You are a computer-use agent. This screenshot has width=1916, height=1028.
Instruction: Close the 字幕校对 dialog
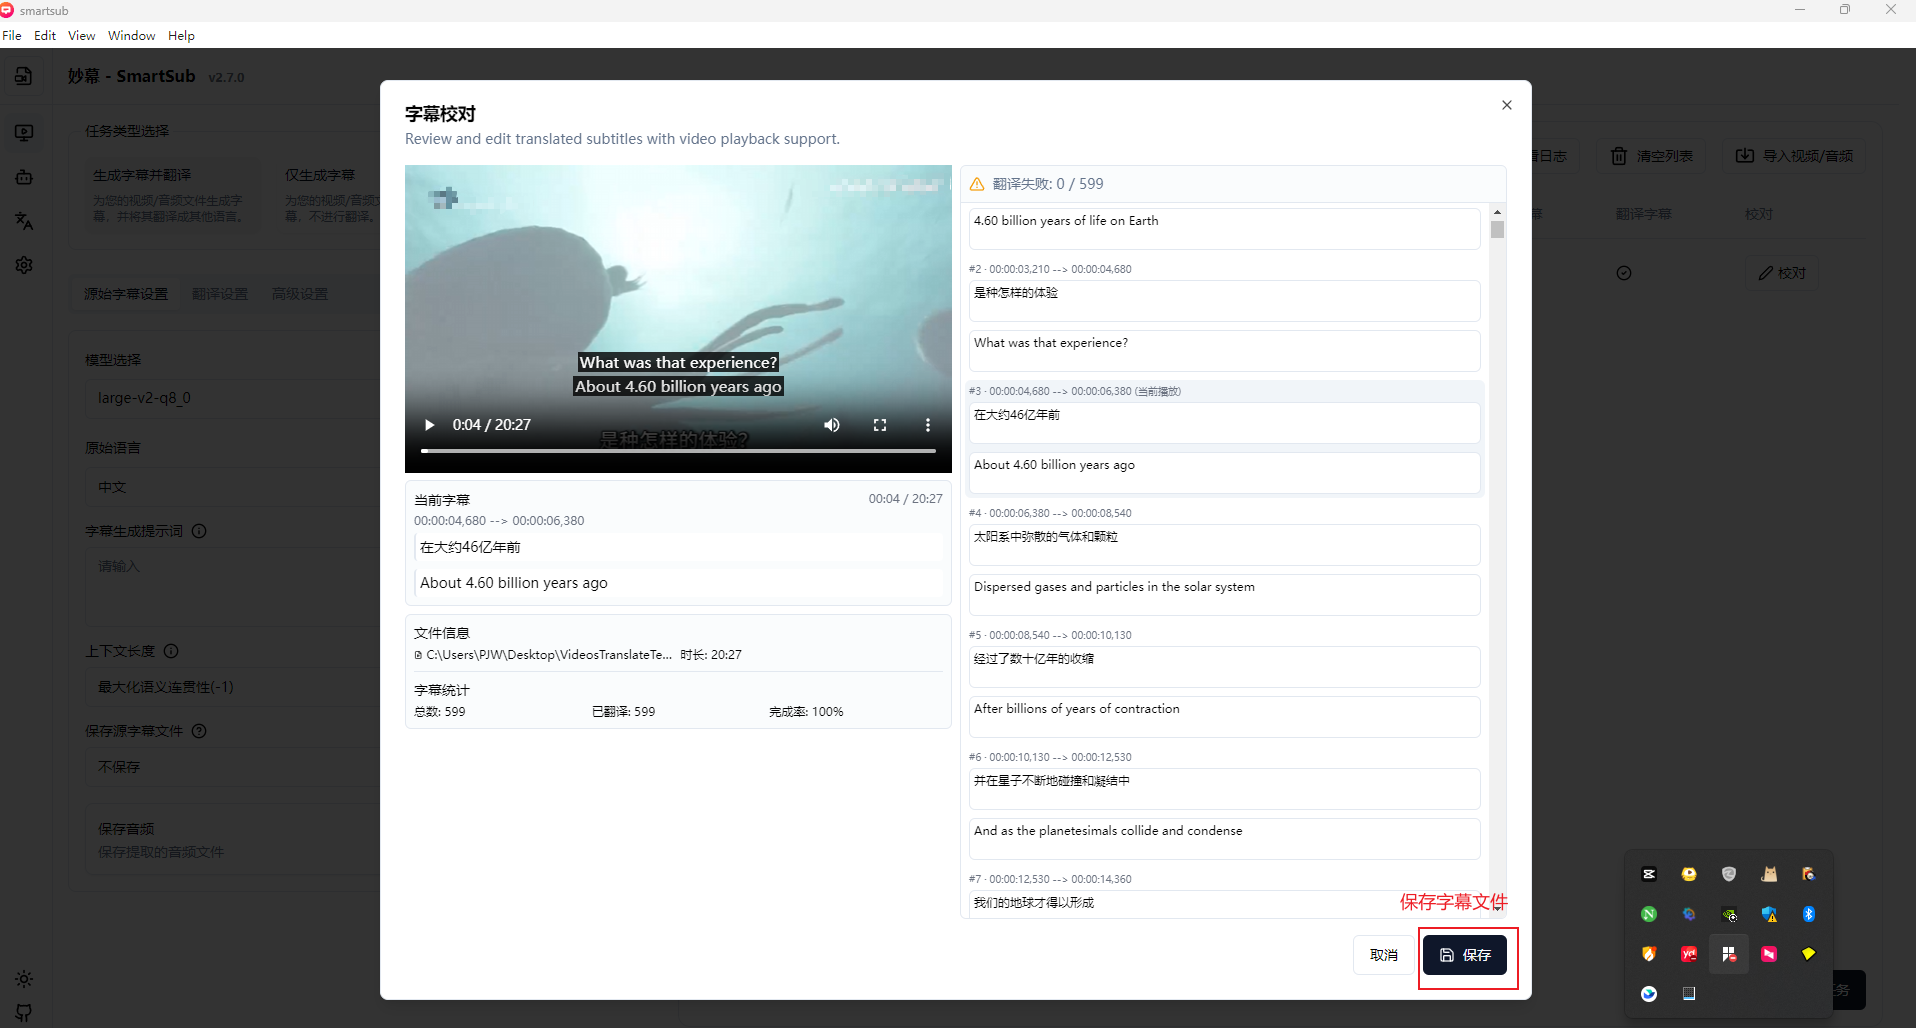click(1507, 105)
